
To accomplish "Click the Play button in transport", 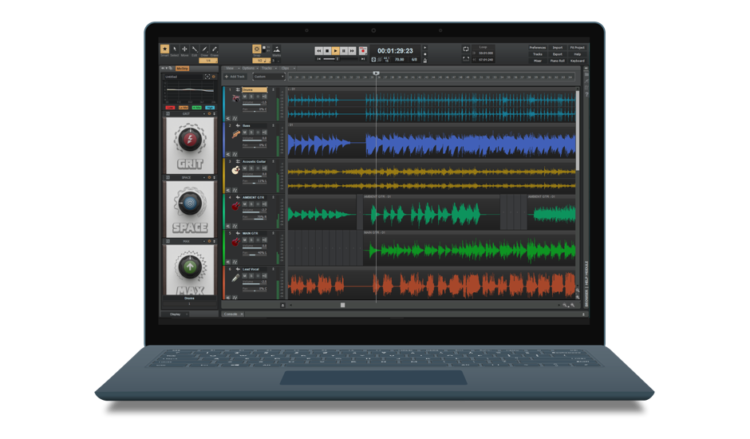I will point(335,50).
